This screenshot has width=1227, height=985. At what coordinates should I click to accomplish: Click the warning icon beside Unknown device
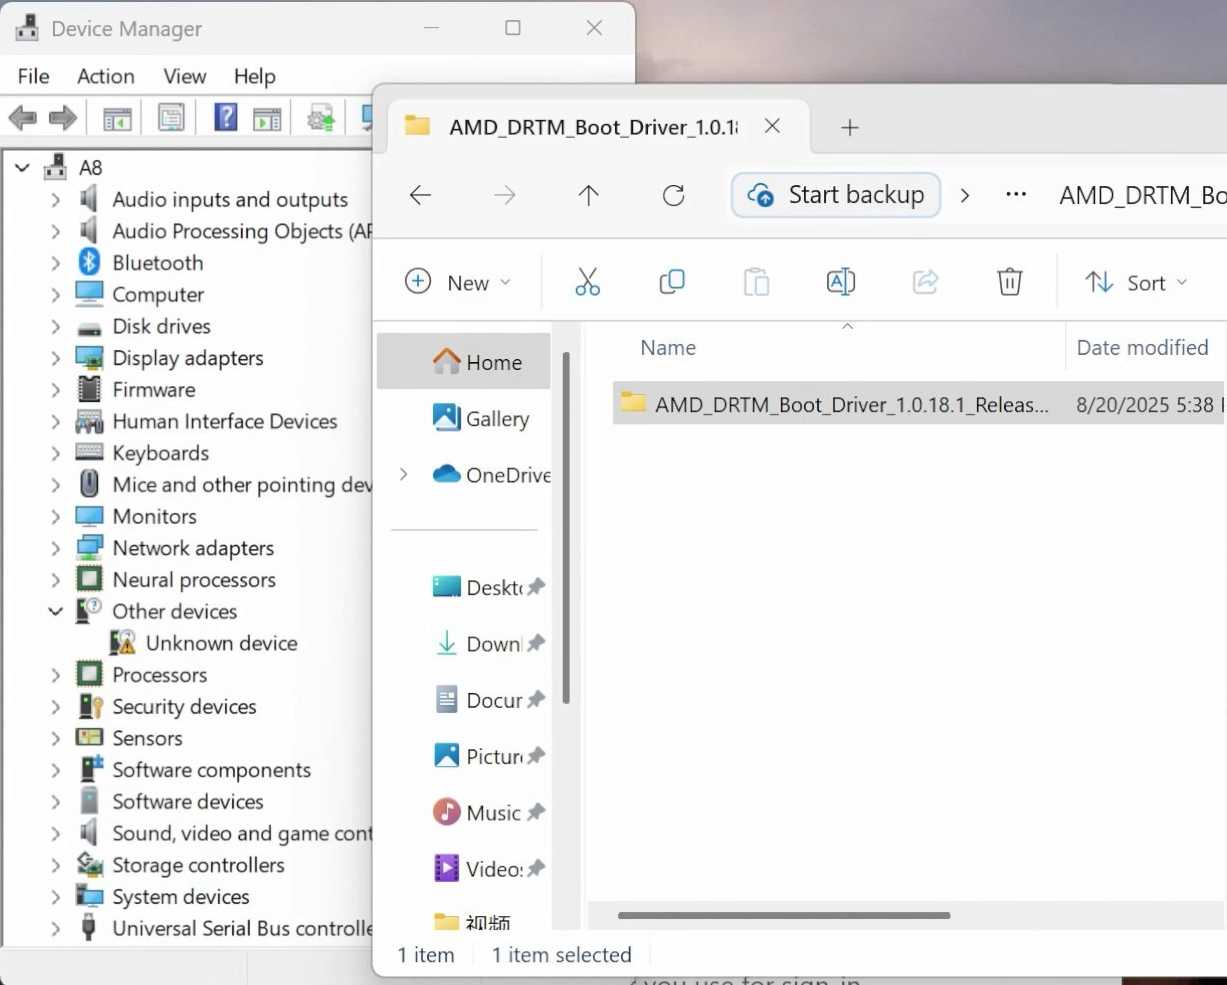[123, 642]
